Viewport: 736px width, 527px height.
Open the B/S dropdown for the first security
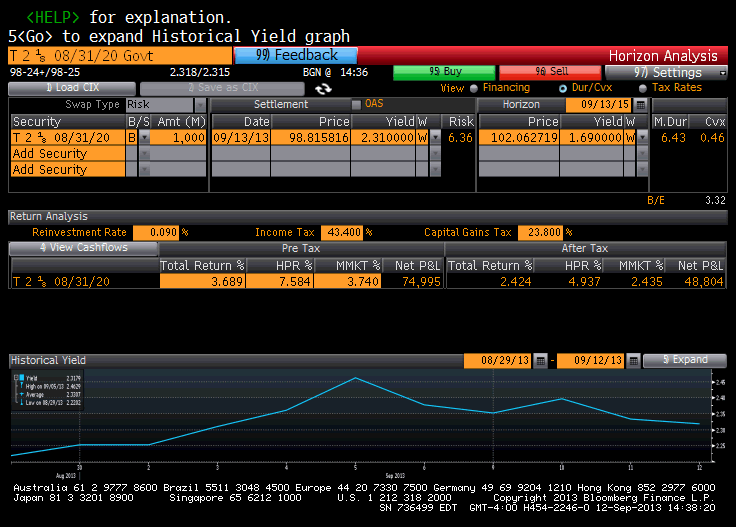pyautogui.click(x=143, y=137)
